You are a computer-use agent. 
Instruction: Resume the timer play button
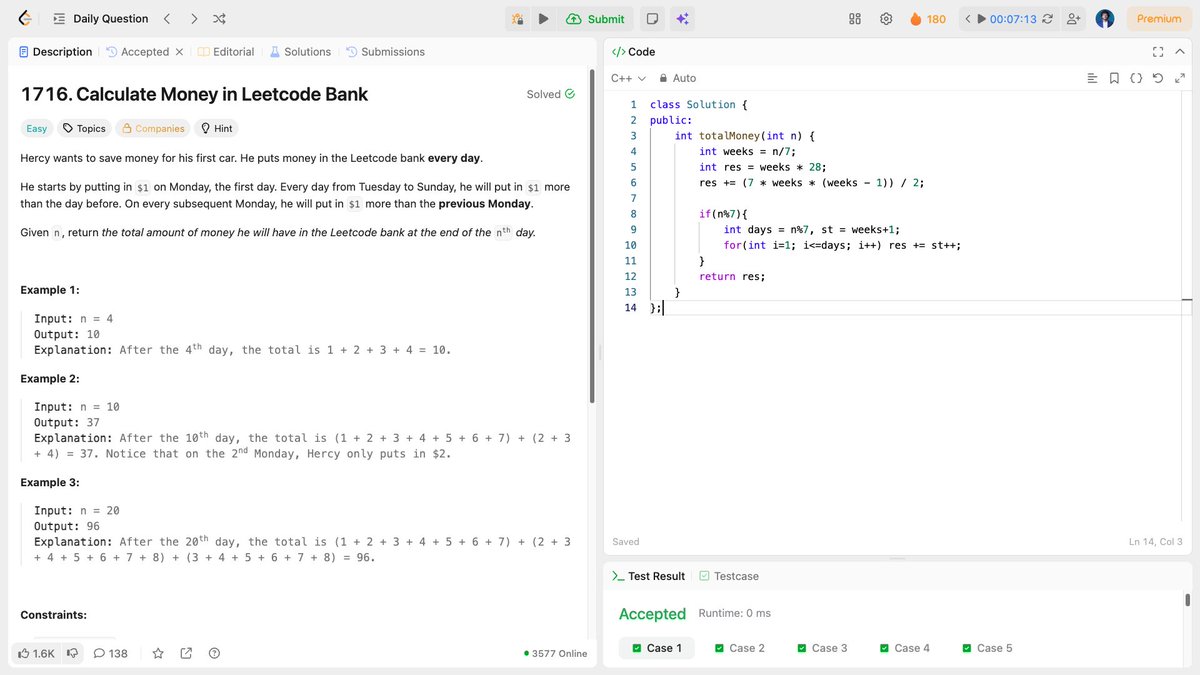coord(982,19)
